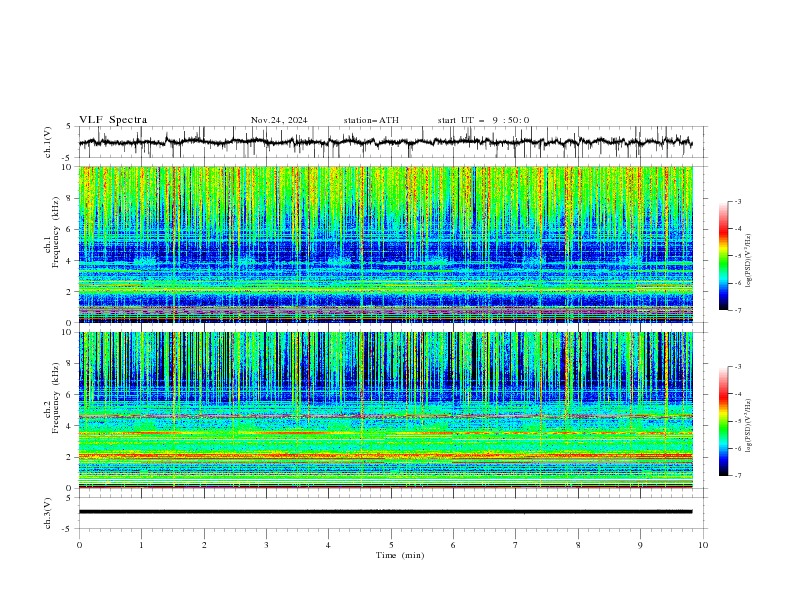Click the date 'Nov.24, 2024'

click(x=279, y=120)
